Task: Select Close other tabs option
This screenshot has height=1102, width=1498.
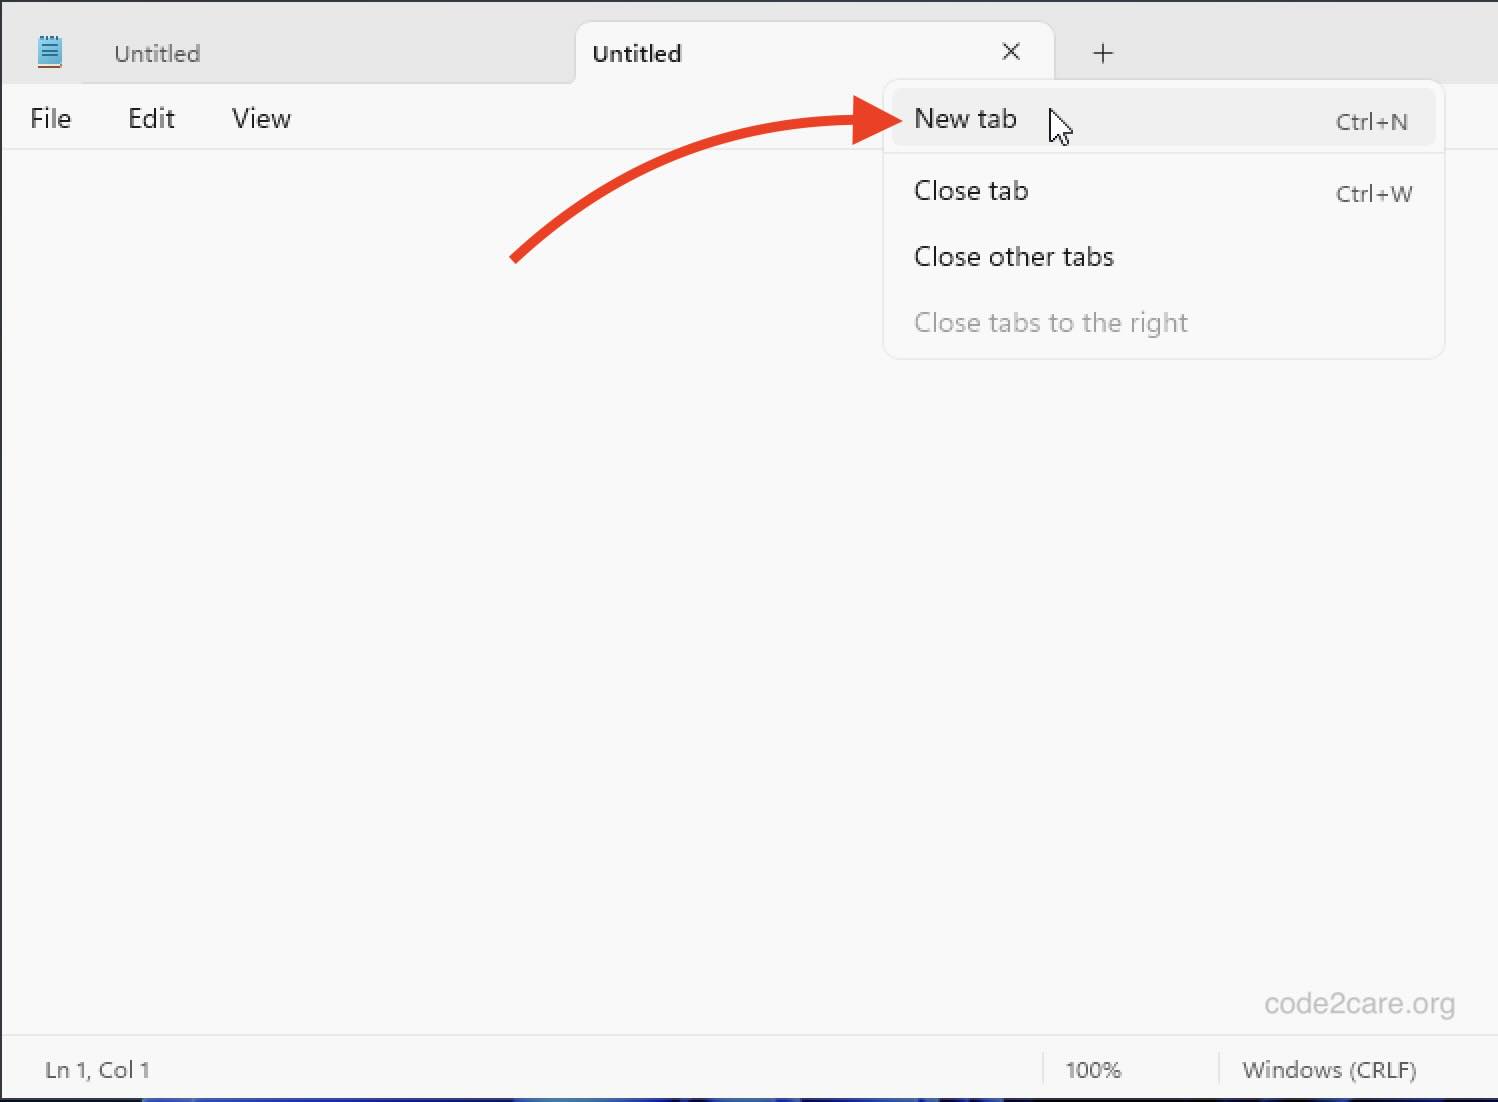Action: pos(1013,256)
